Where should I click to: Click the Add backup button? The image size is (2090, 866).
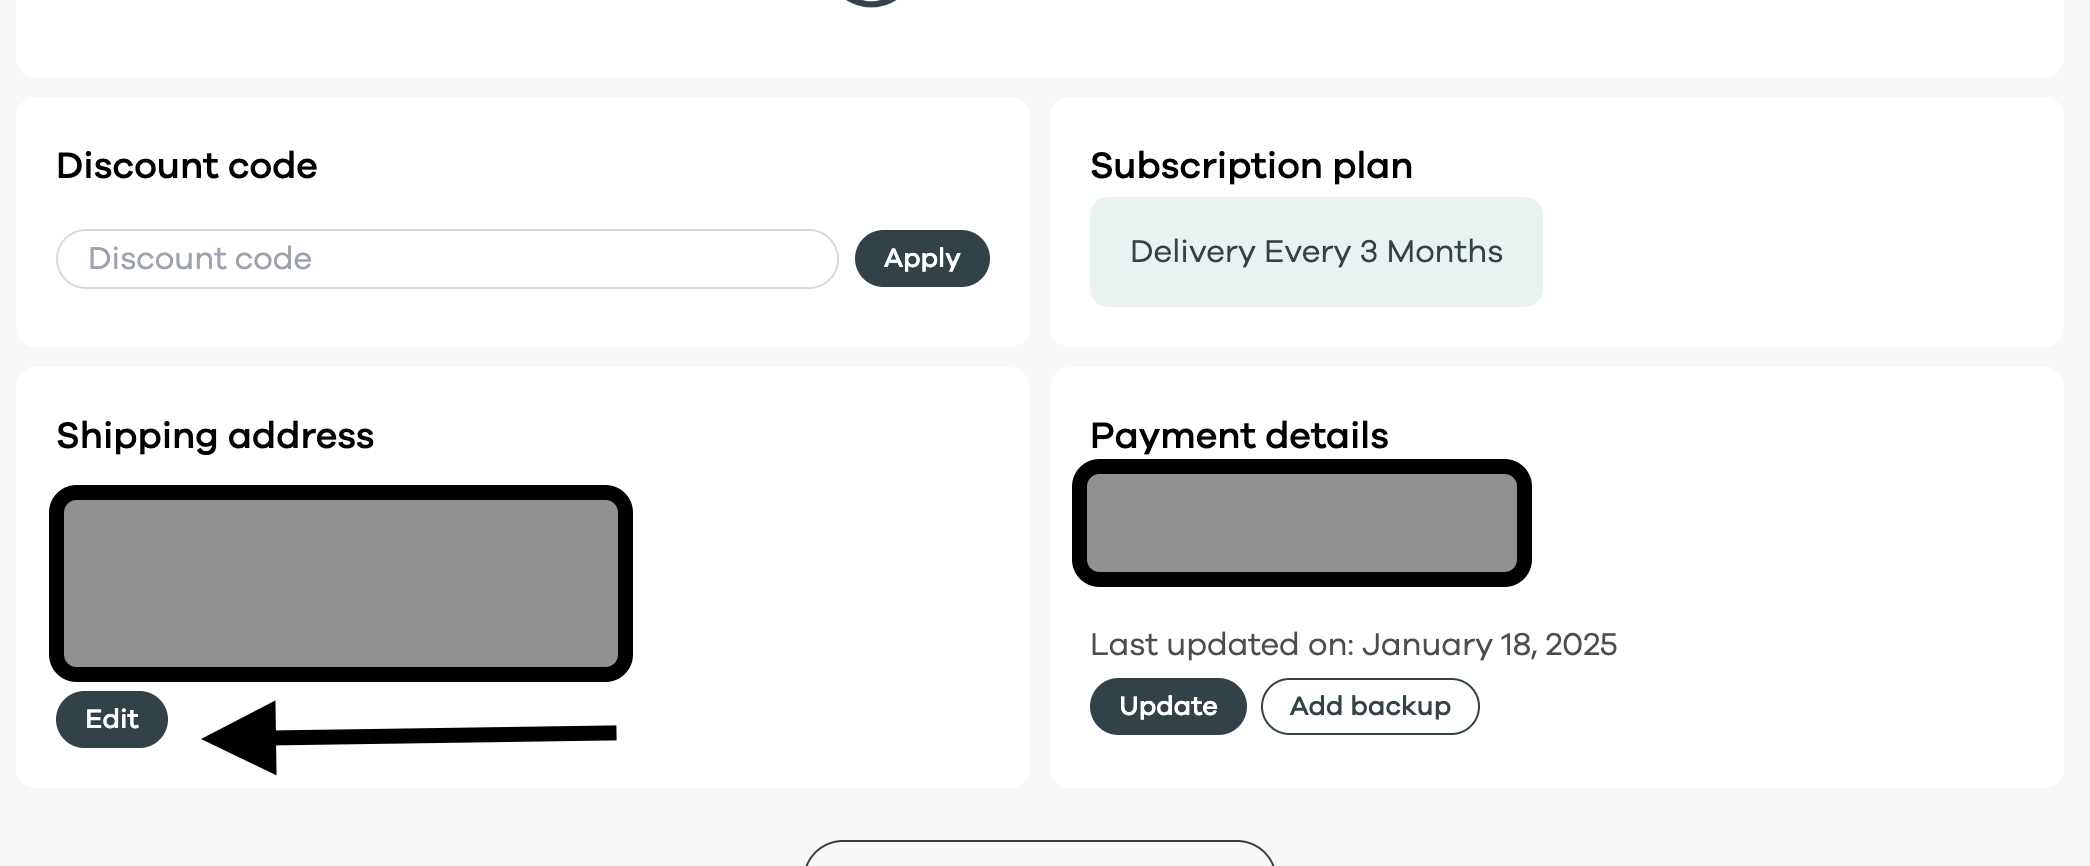point(1369,706)
